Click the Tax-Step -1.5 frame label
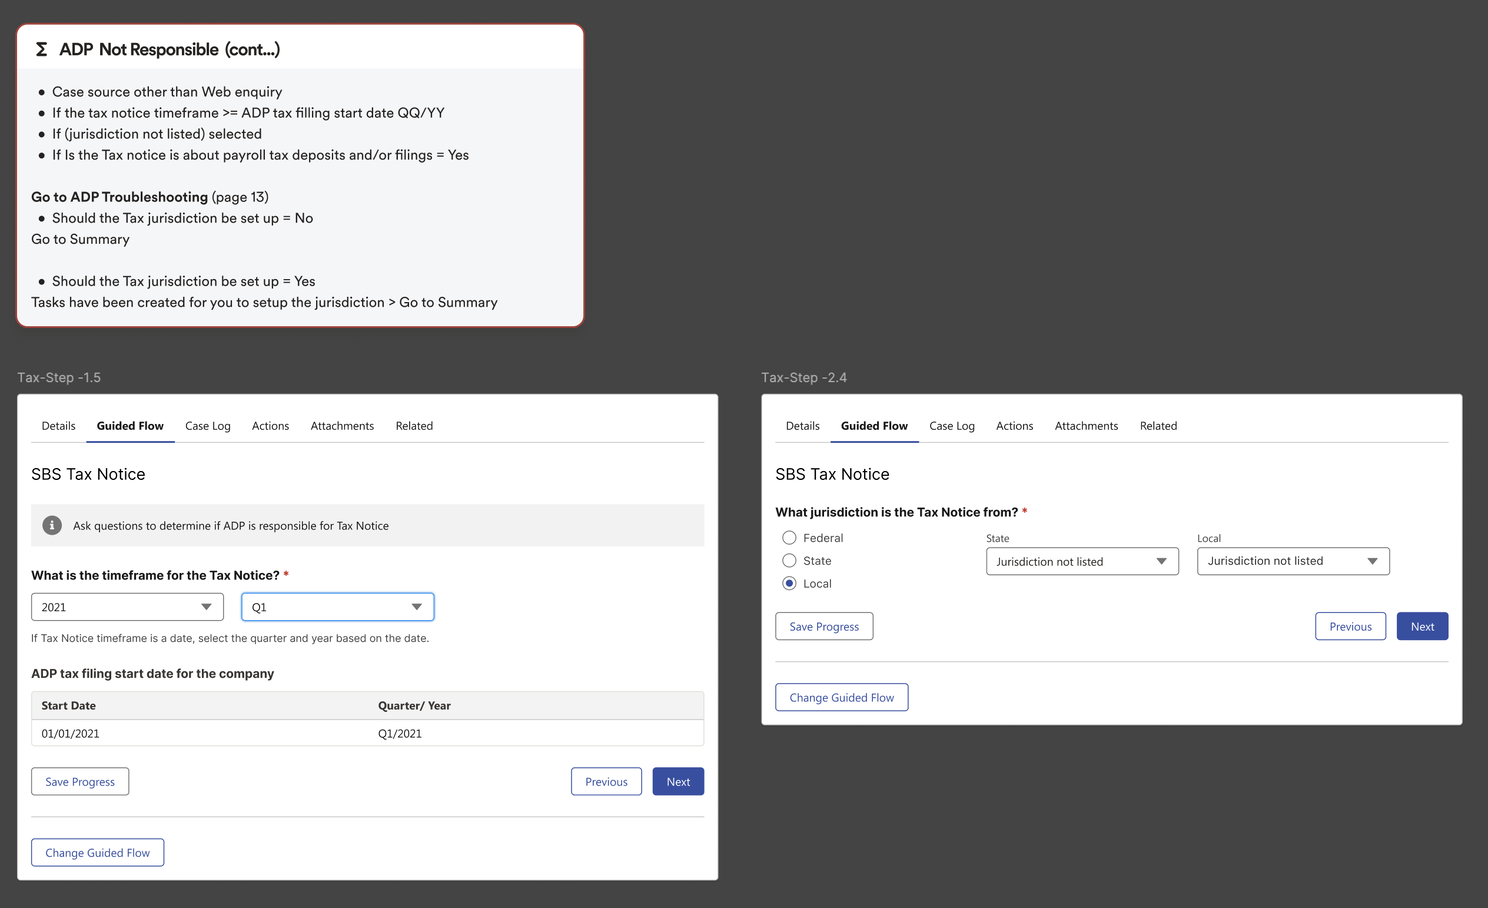Image resolution: width=1488 pixels, height=908 pixels. (x=59, y=378)
